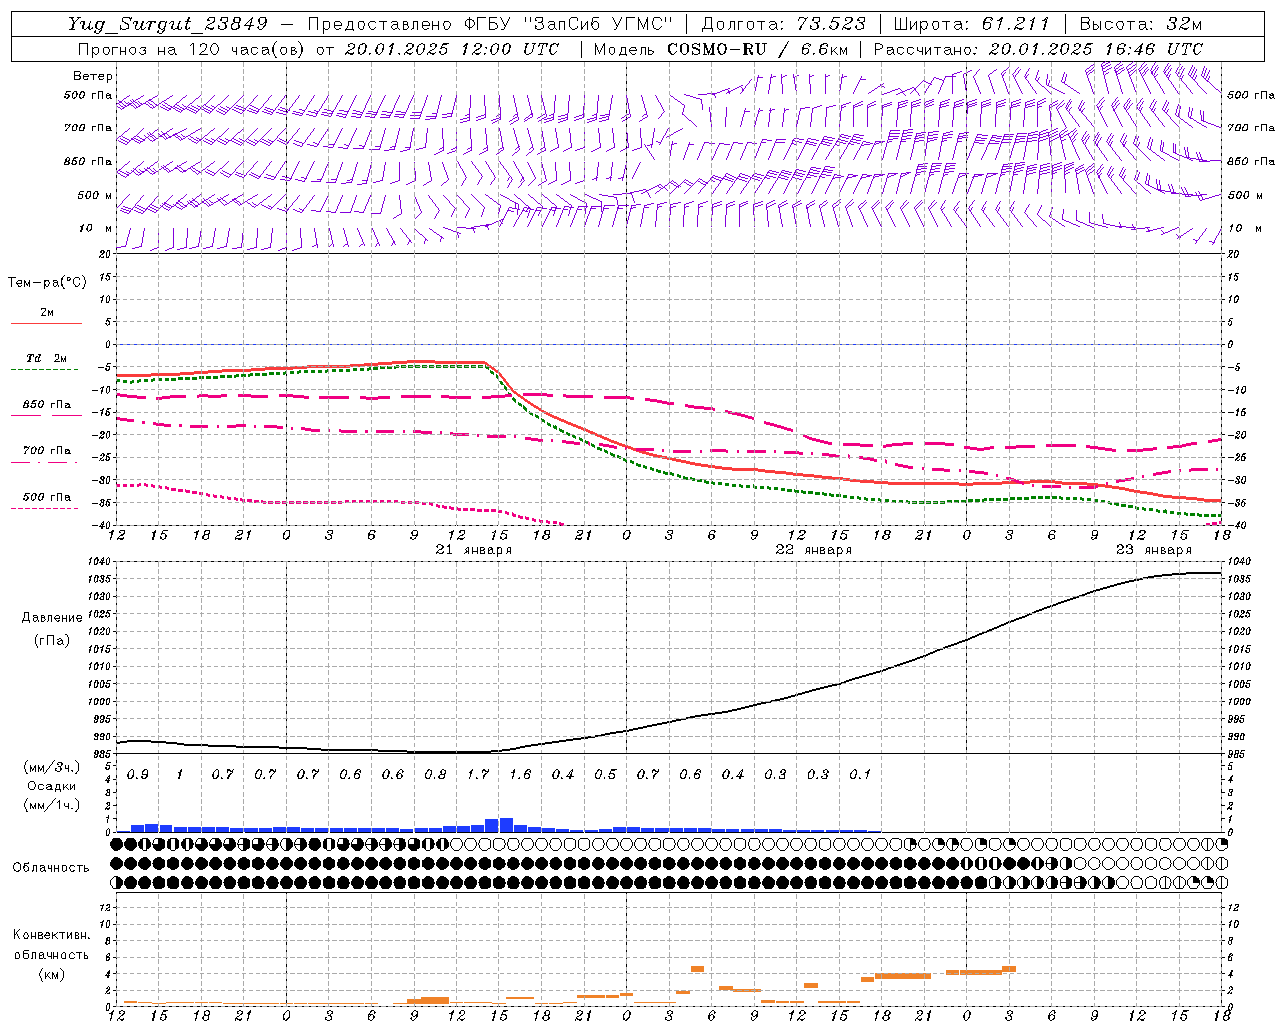The height and width of the screenshot is (1024, 1280).
Task: Select the Тем-ра(°C) axis title
Action: (47, 282)
